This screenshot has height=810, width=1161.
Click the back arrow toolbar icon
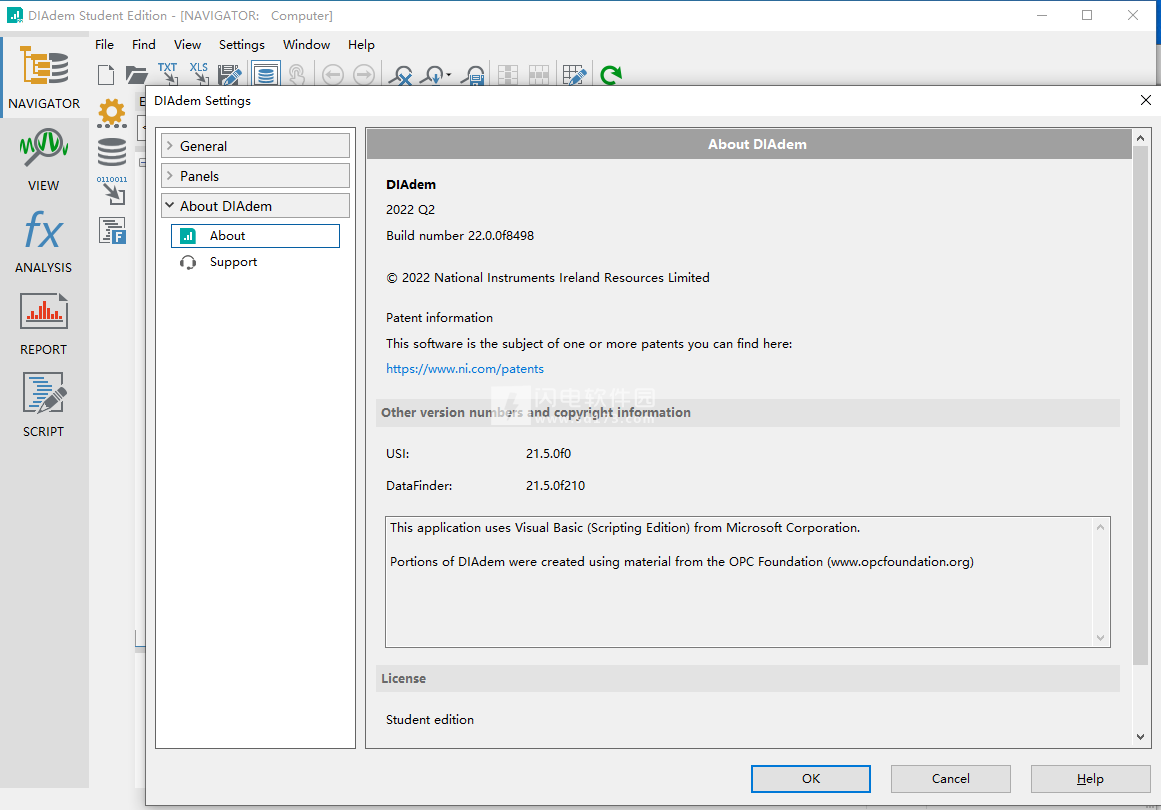click(333, 75)
